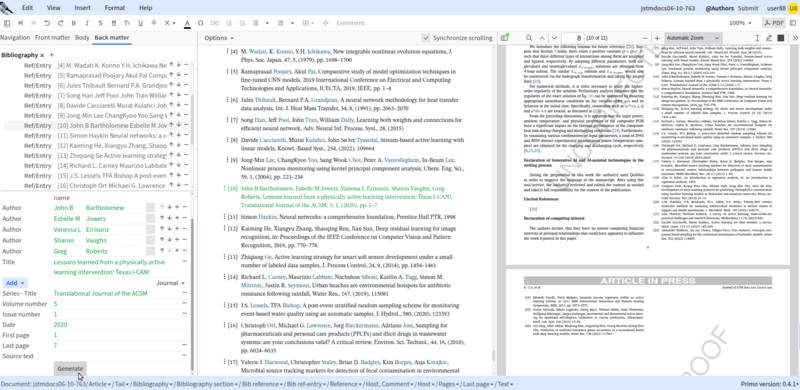Move entry [7] Song Han down
This screenshot has width=800, height=390.
click(179, 95)
